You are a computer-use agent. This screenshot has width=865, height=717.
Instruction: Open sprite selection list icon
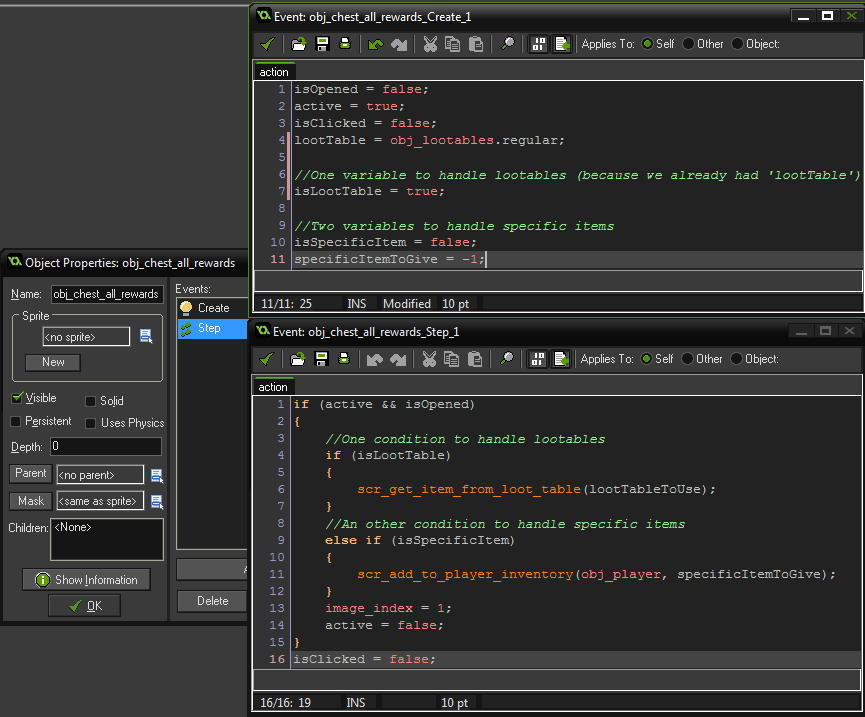click(x=146, y=336)
